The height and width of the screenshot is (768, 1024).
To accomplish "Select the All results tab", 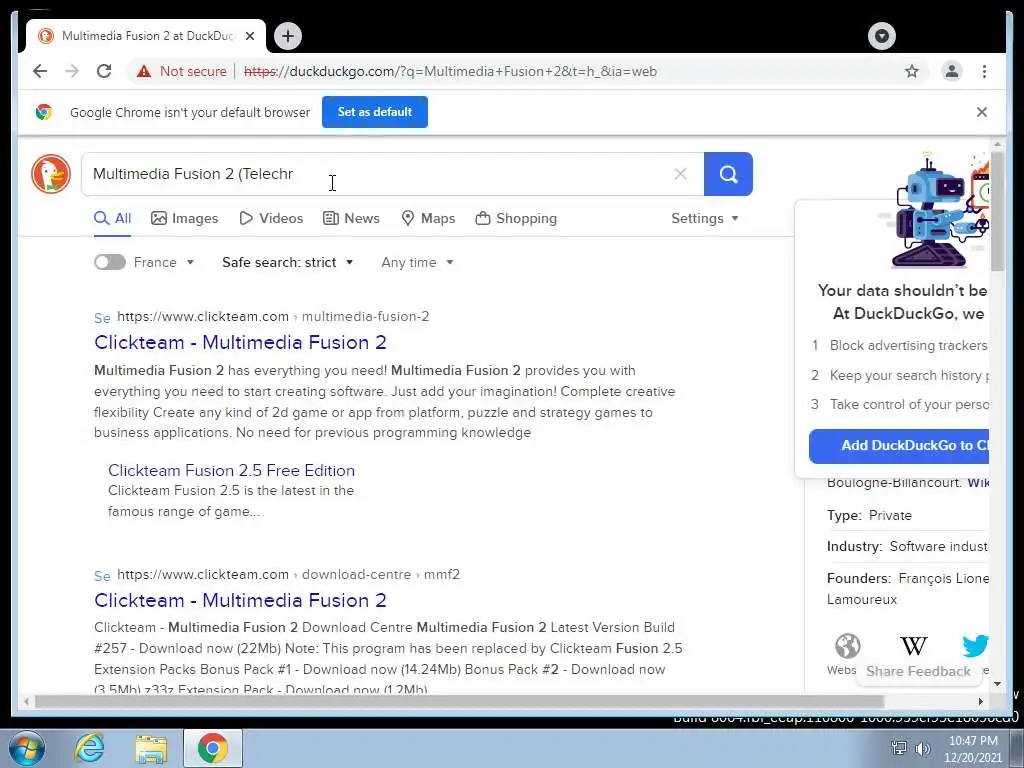I will point(112,218).
